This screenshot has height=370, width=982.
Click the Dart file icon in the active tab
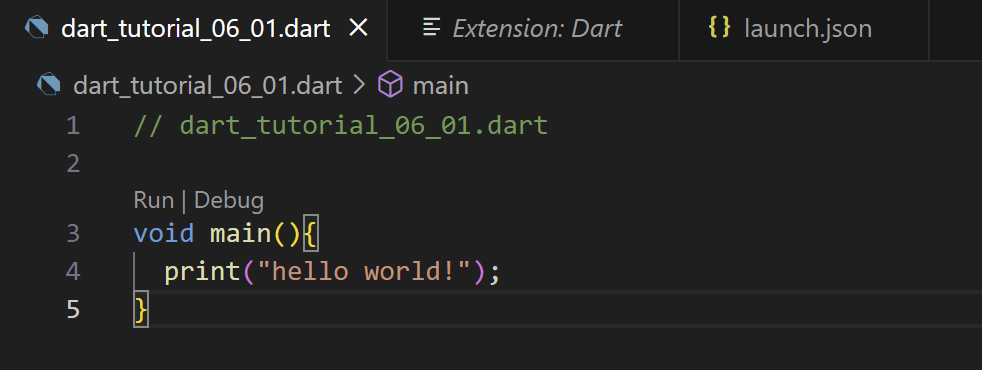point(36,28)
